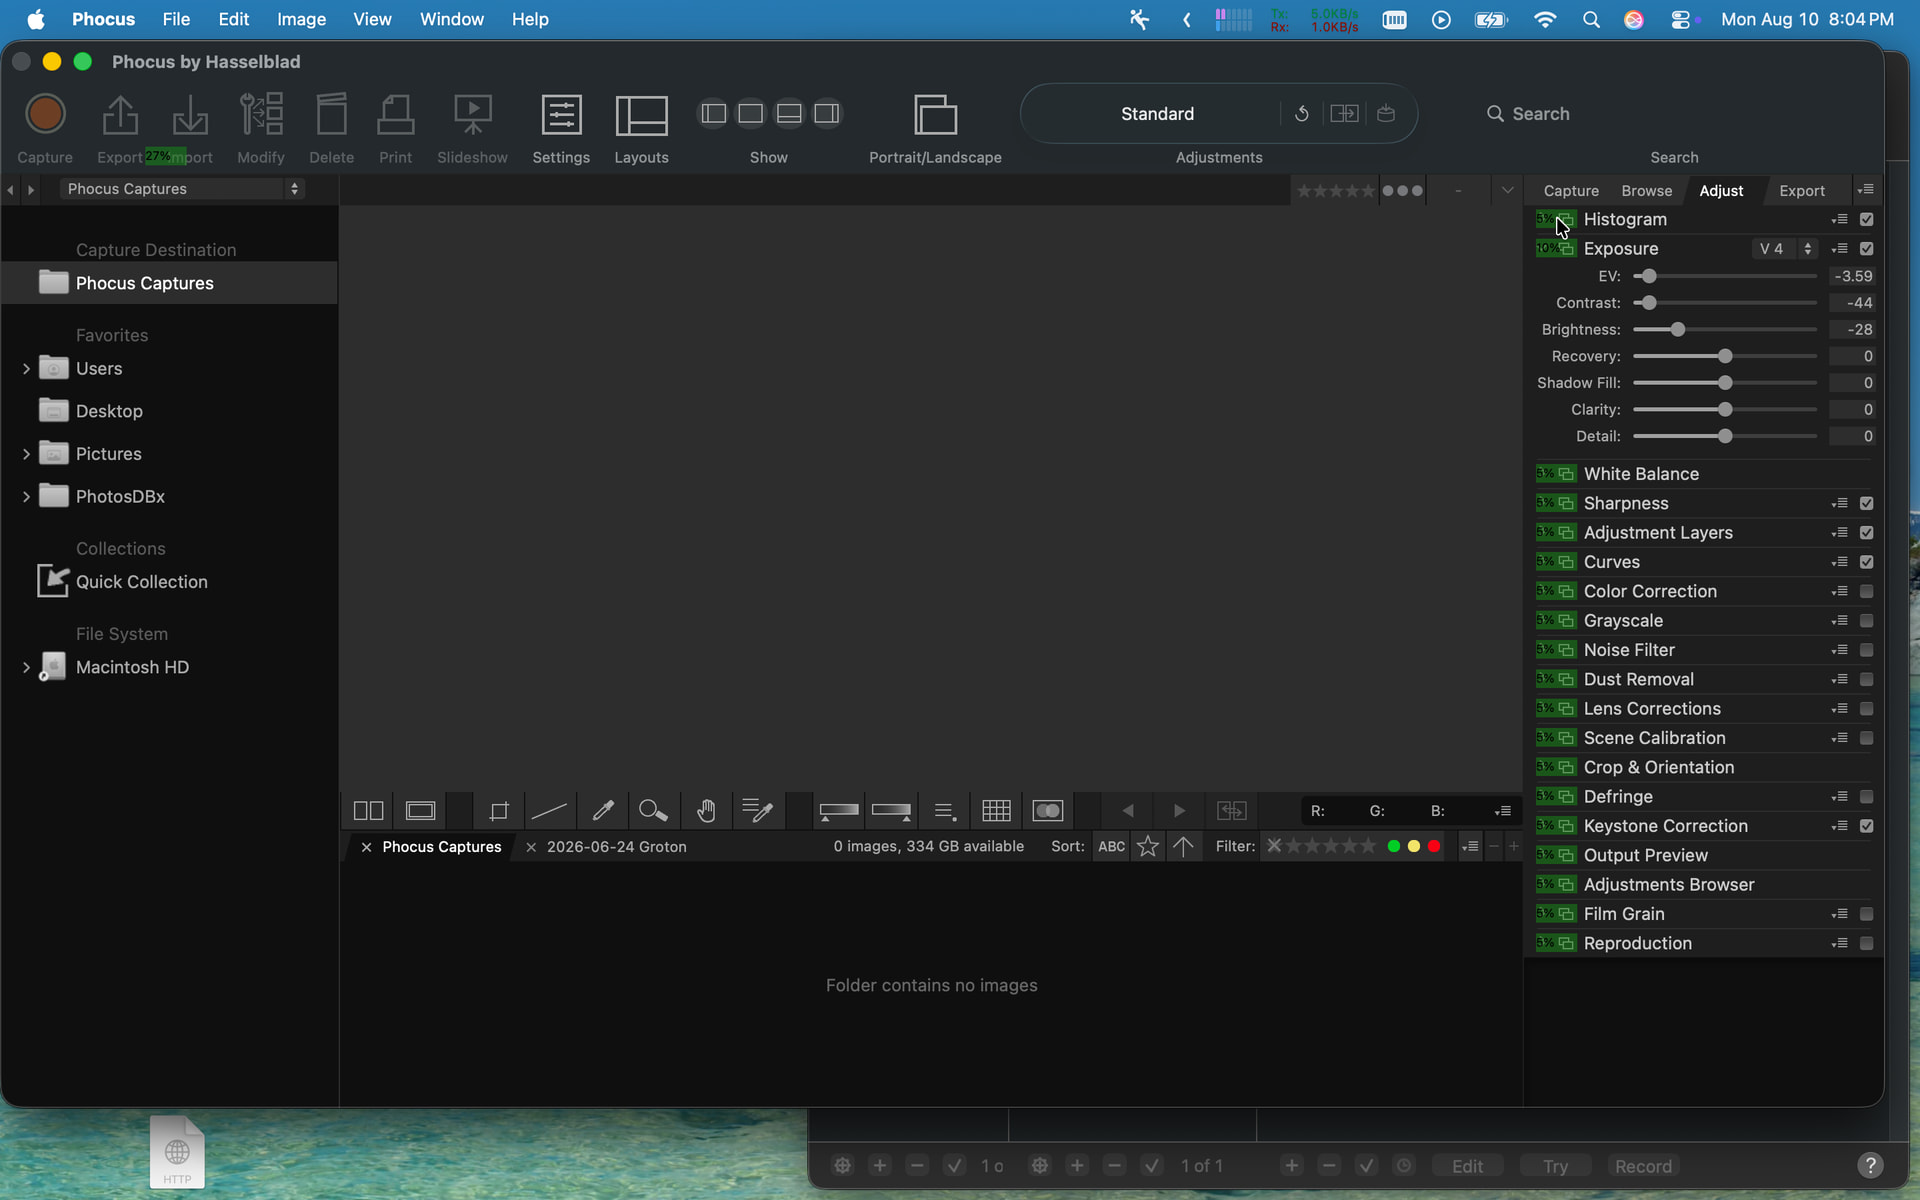Click the EV slider handle

pyautogui.click(x=1649, y=276)
